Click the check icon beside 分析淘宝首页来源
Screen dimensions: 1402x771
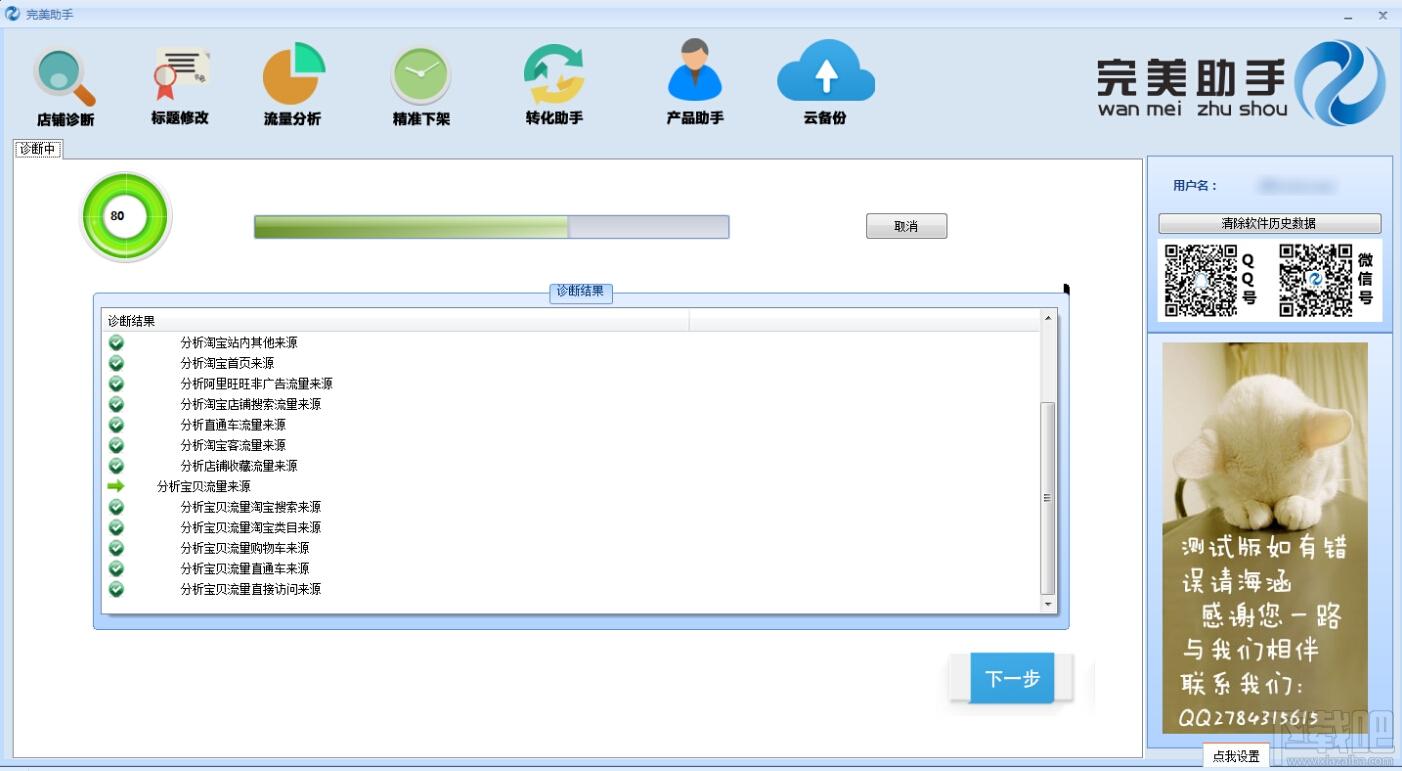(x=116, y=363)
